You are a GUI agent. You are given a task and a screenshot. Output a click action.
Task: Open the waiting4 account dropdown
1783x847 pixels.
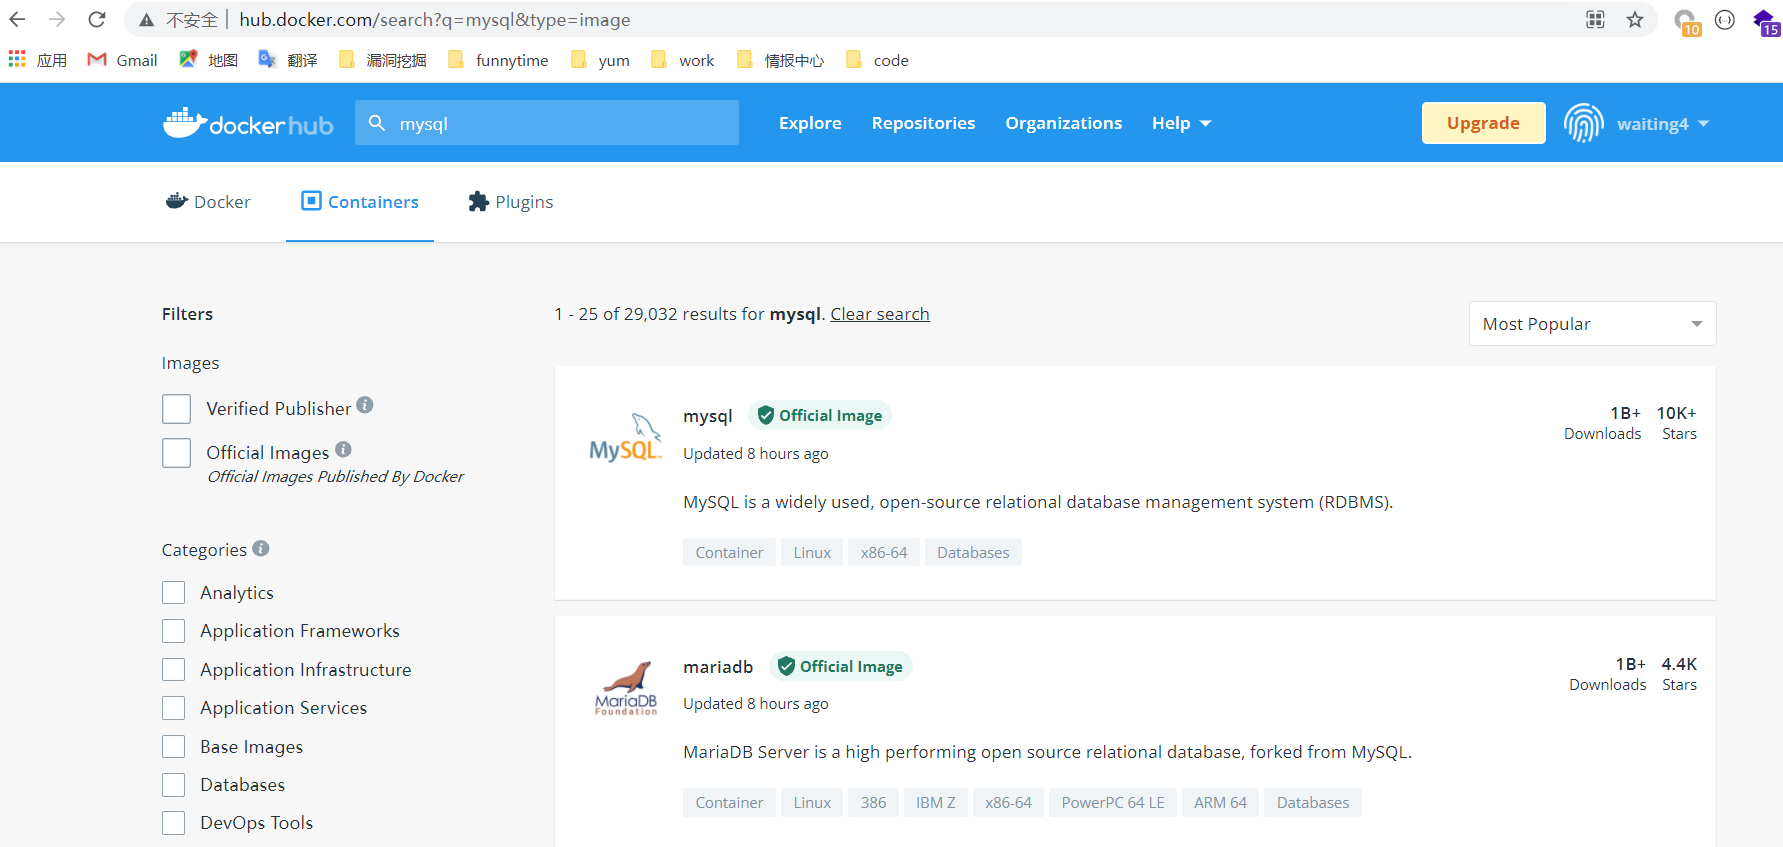pos(1662,124)
